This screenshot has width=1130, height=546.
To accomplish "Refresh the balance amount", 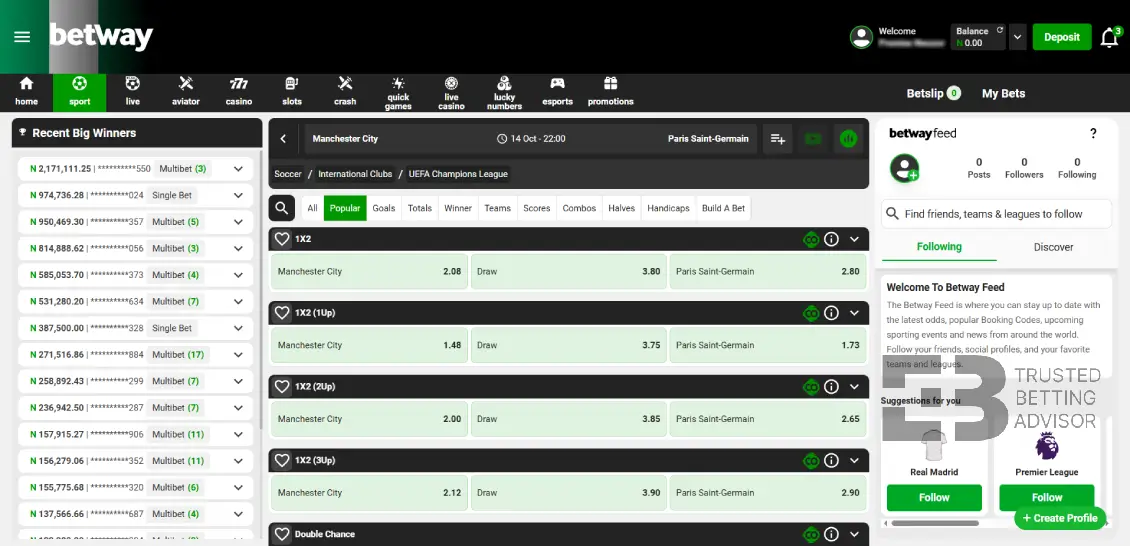I will pos(1000,30).
